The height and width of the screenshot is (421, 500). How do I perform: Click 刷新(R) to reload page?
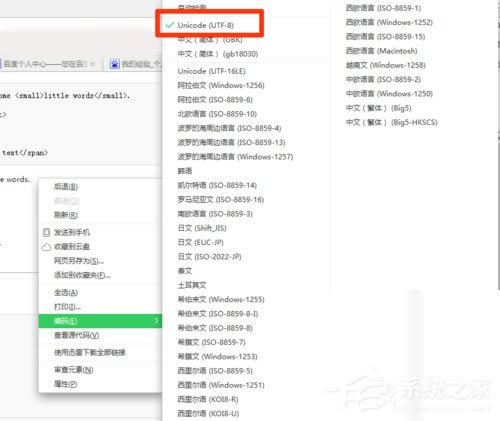point(66,215)
